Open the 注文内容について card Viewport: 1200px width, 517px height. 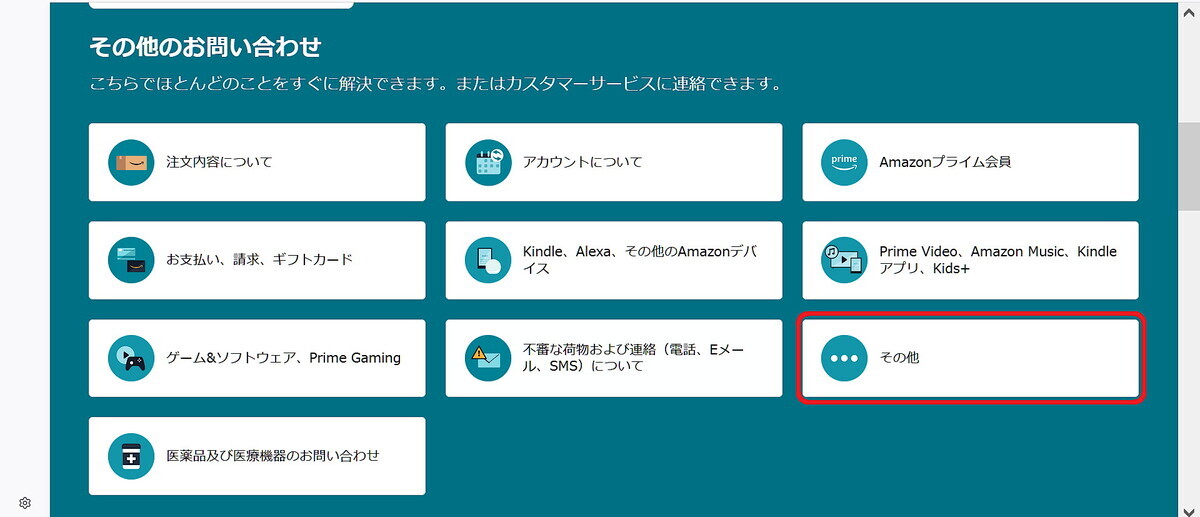(257, 162)
